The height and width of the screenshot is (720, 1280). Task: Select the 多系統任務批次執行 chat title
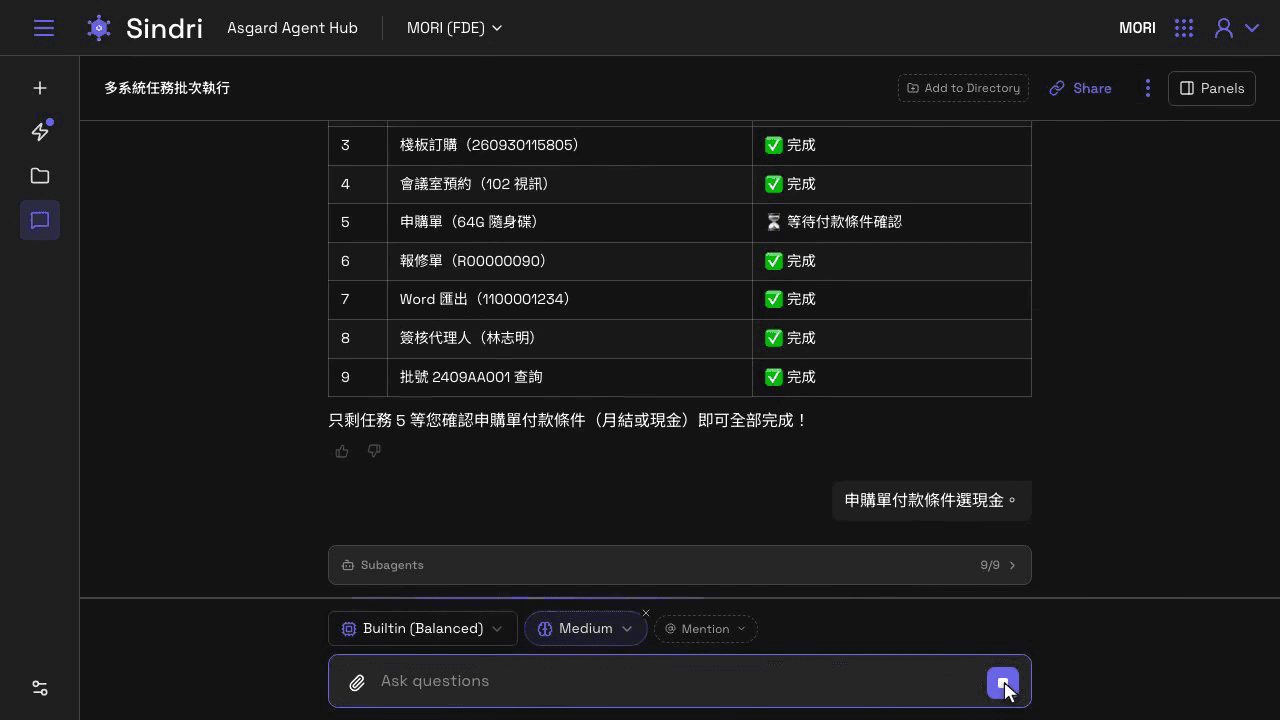pos(167,88)
